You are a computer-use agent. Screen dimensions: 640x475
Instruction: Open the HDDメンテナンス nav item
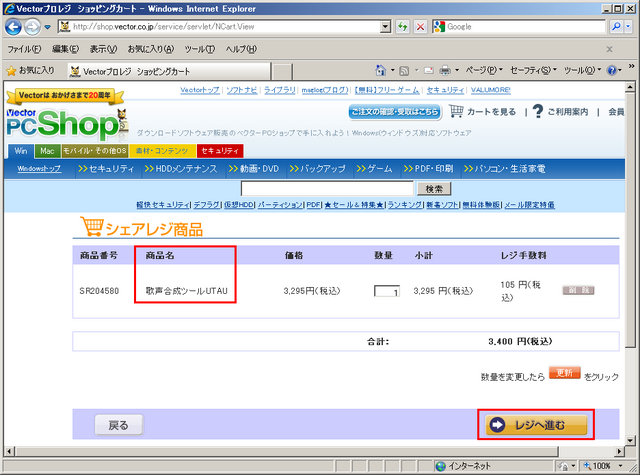coord(181,169)
